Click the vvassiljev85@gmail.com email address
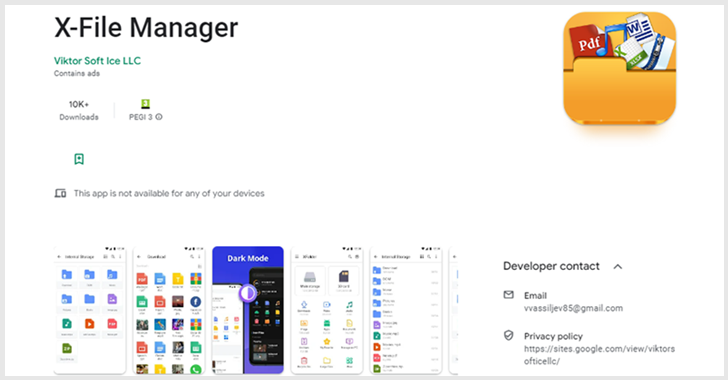This screenshot has width=728, height=380. (x=573, y=308)
